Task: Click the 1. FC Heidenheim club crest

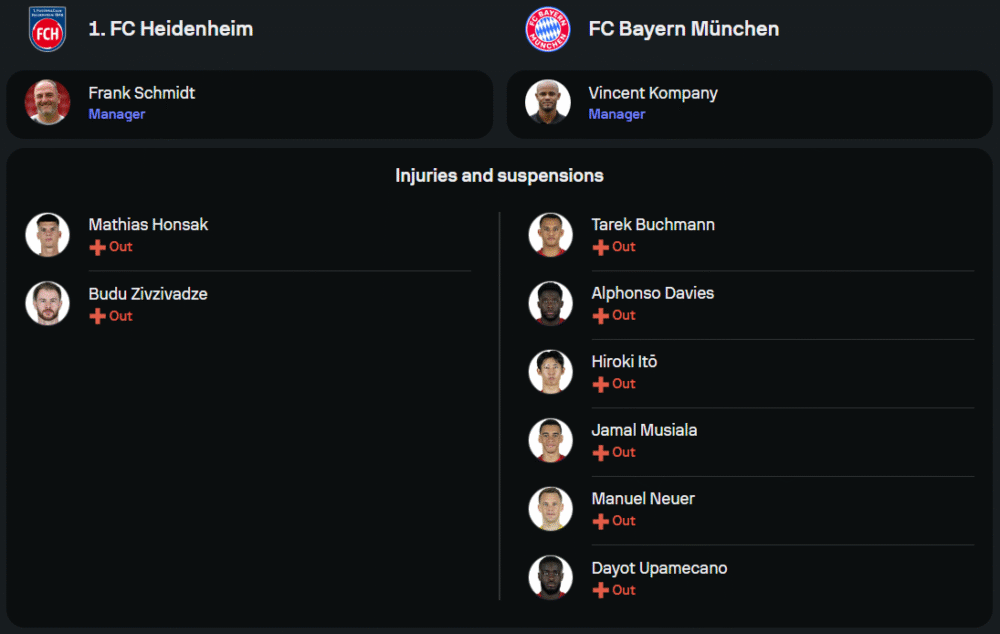Action: pyautogui.click(x=47, y=29)
